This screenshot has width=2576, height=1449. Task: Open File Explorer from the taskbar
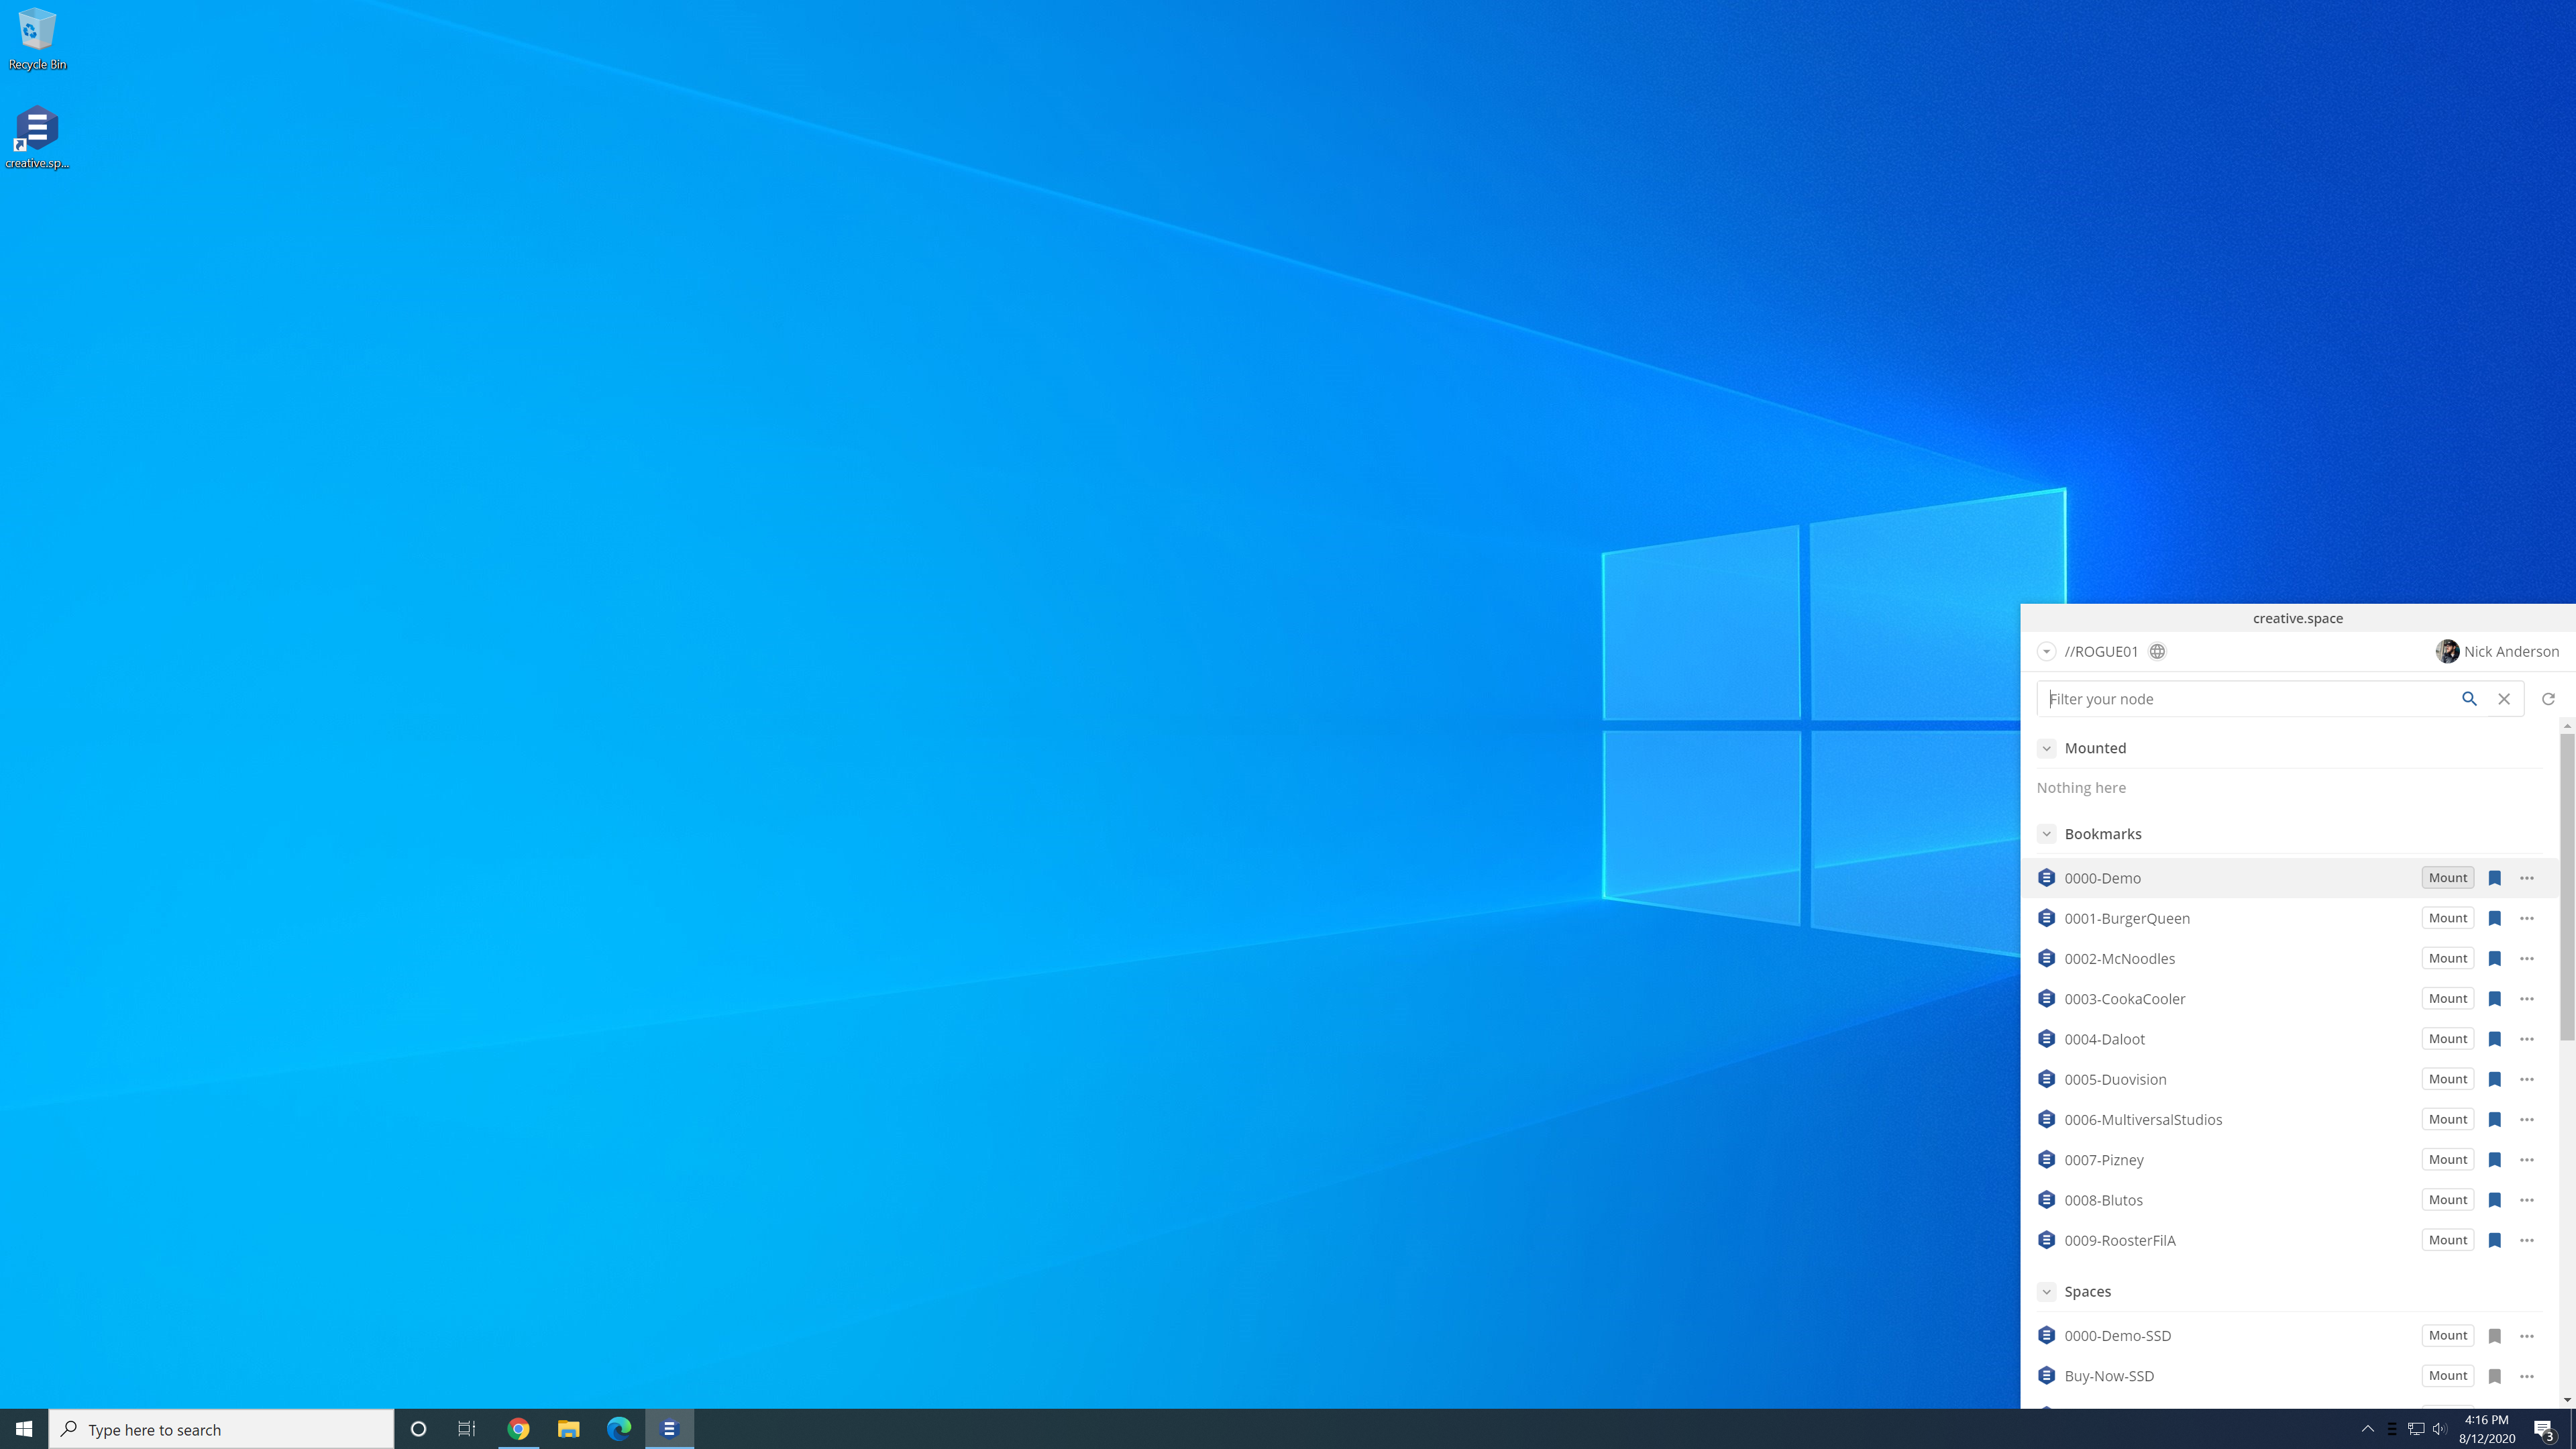[569, 1429]
